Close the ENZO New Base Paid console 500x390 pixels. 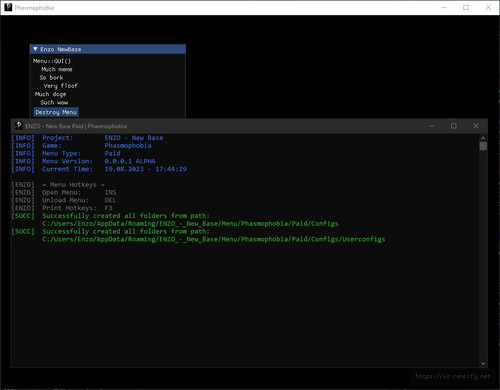476,126
